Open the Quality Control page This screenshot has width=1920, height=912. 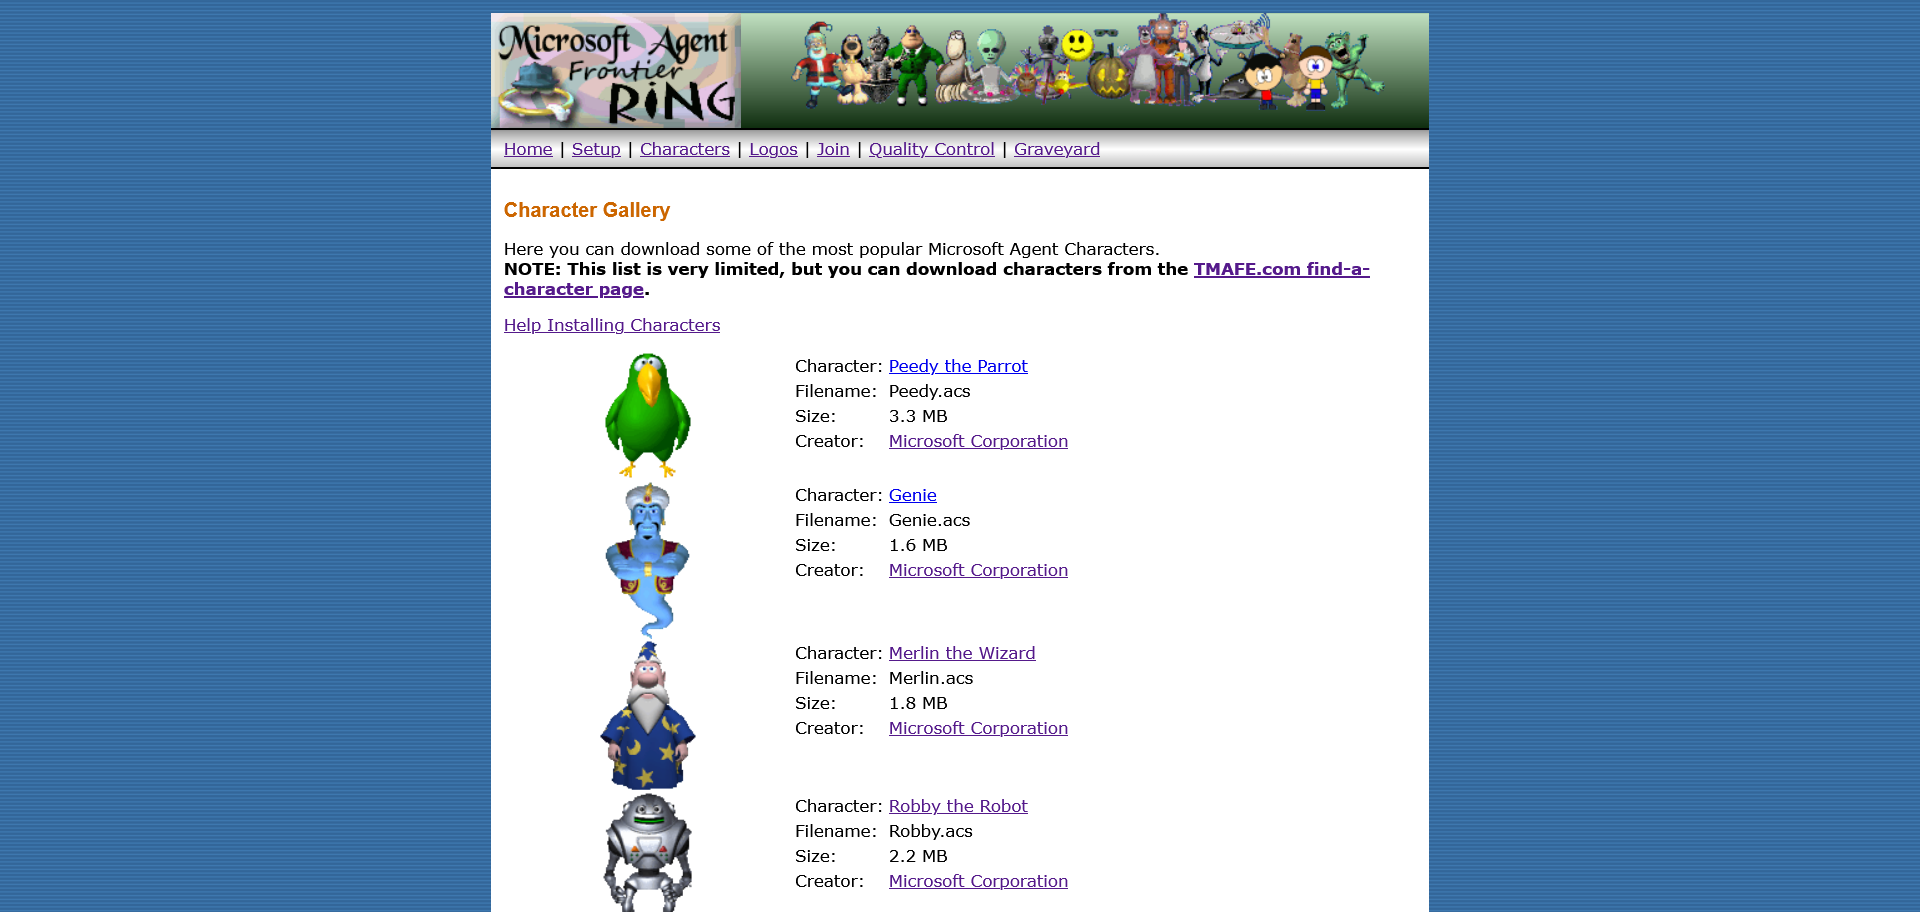point(932,149)
